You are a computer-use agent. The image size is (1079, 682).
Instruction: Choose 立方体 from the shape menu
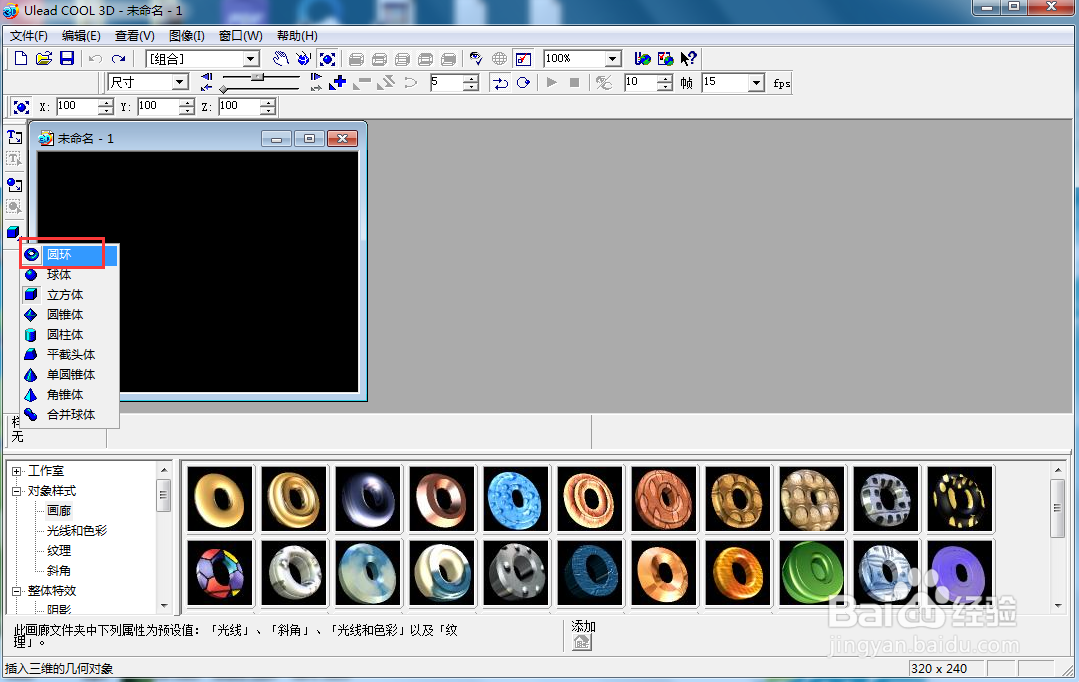[x=70, y=295]
